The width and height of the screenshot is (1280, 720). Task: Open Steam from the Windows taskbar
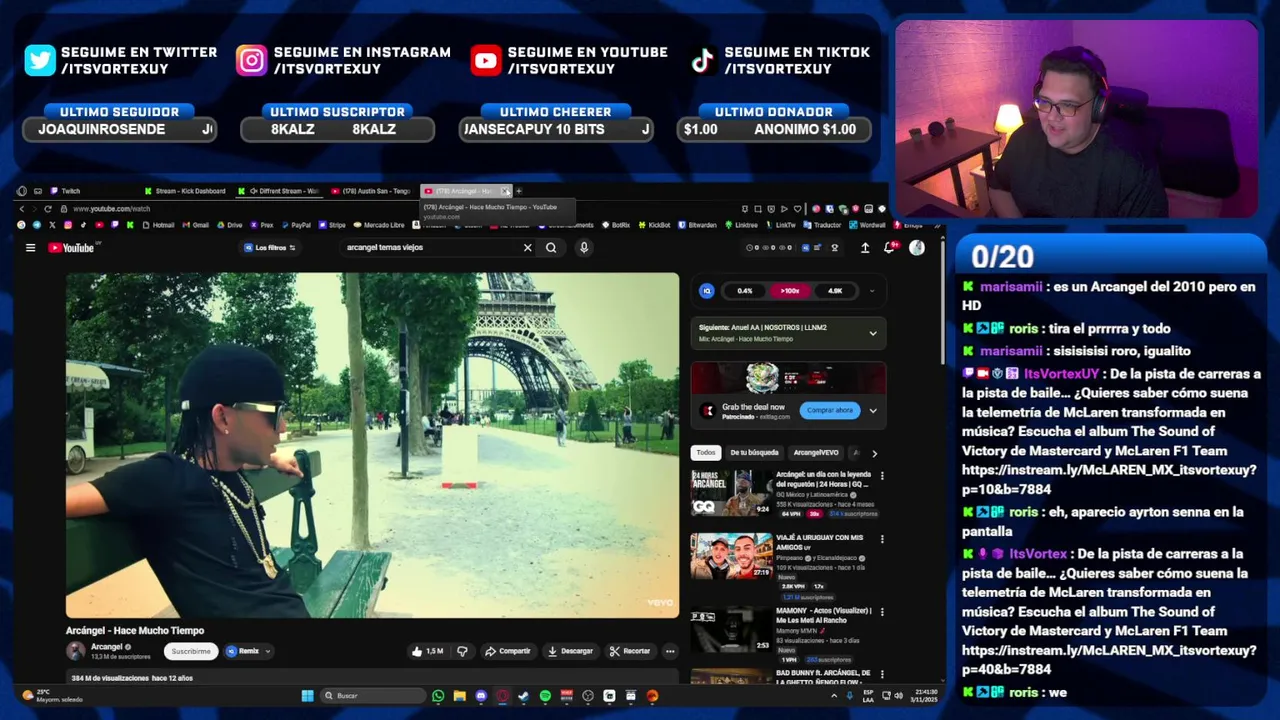click(523, 696)
